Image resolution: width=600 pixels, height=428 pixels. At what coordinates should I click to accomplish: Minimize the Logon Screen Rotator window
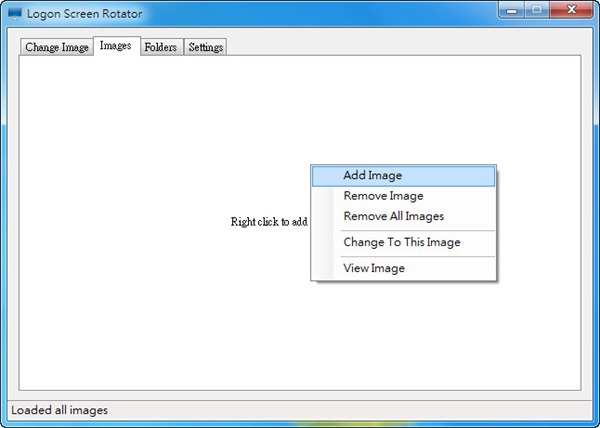(x=511, y=10)
